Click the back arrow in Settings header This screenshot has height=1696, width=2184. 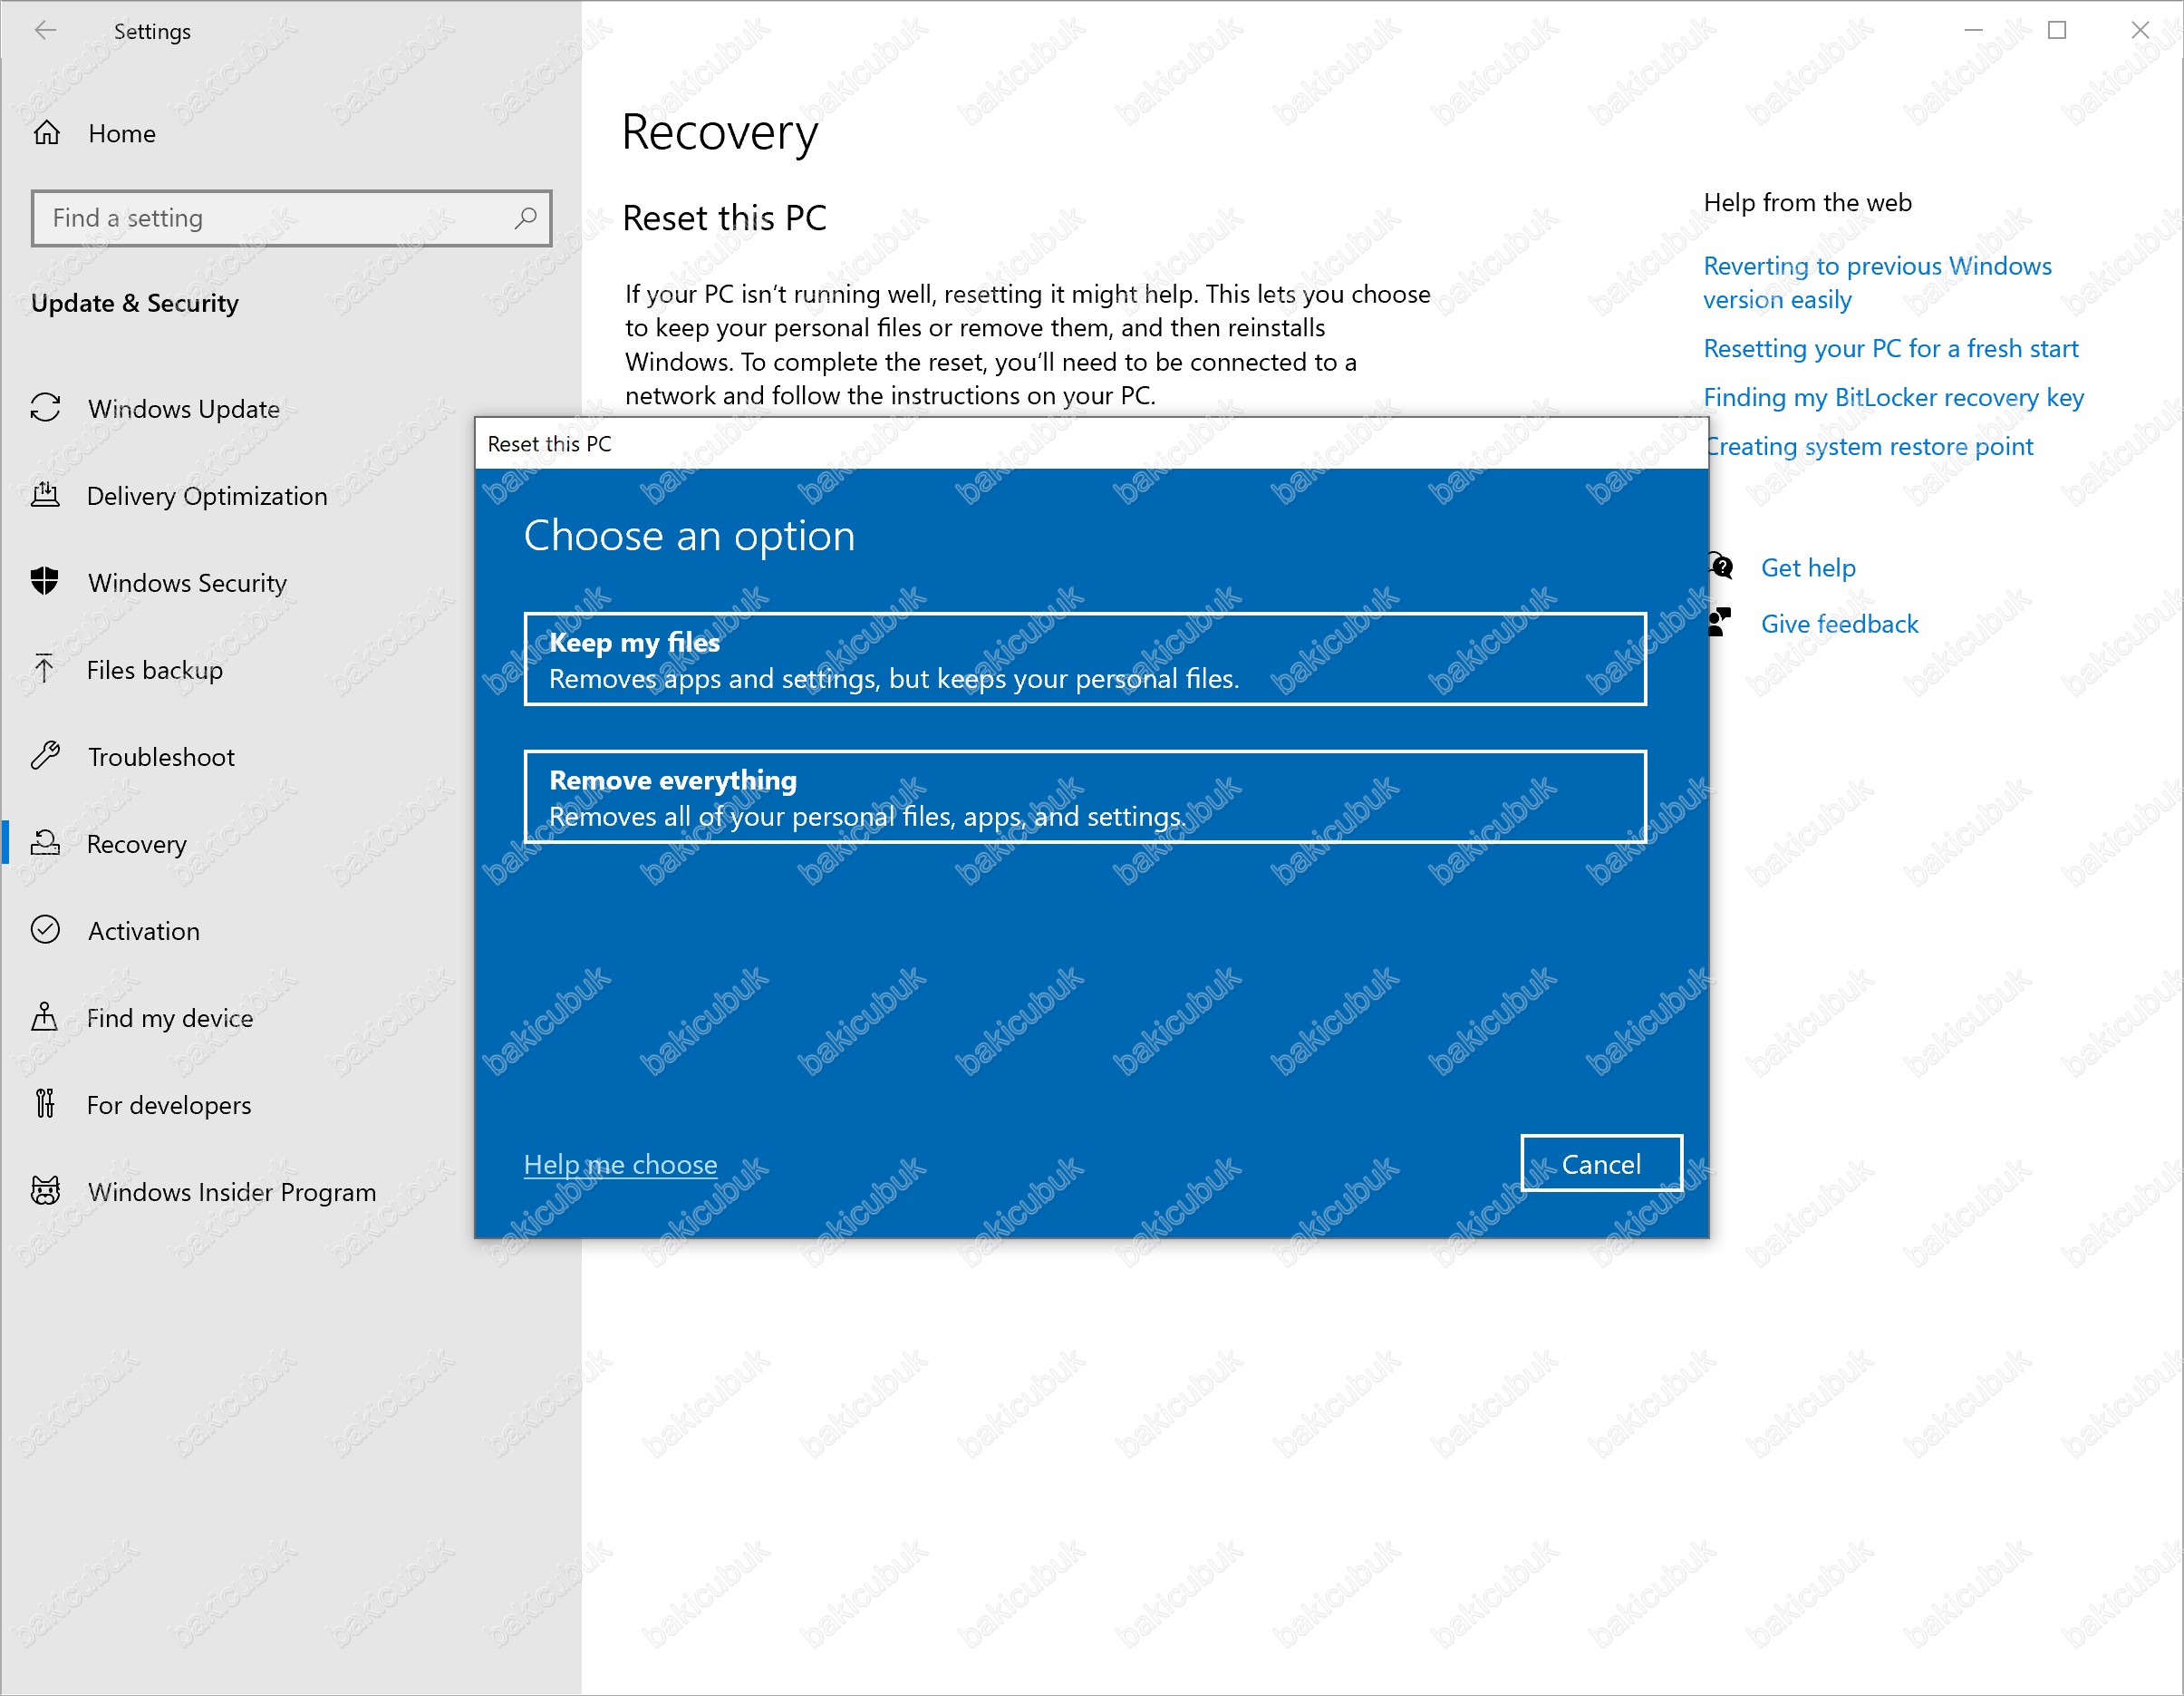45,31
